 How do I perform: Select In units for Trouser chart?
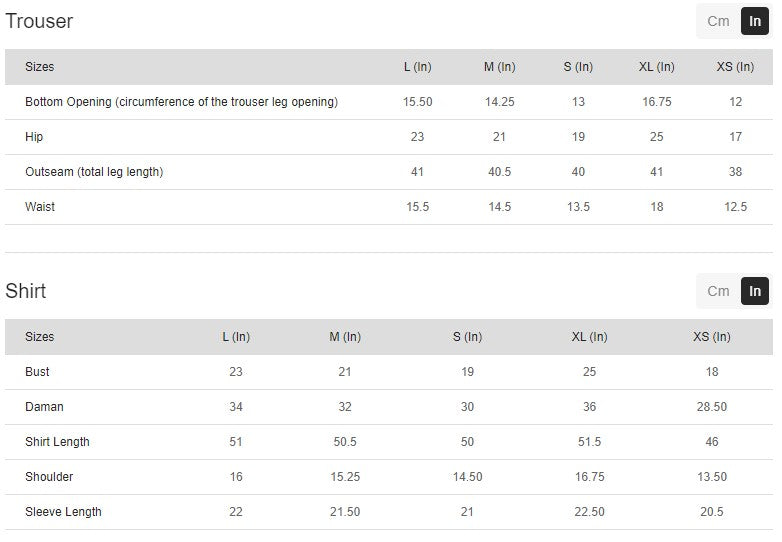[x=755, y=21]
